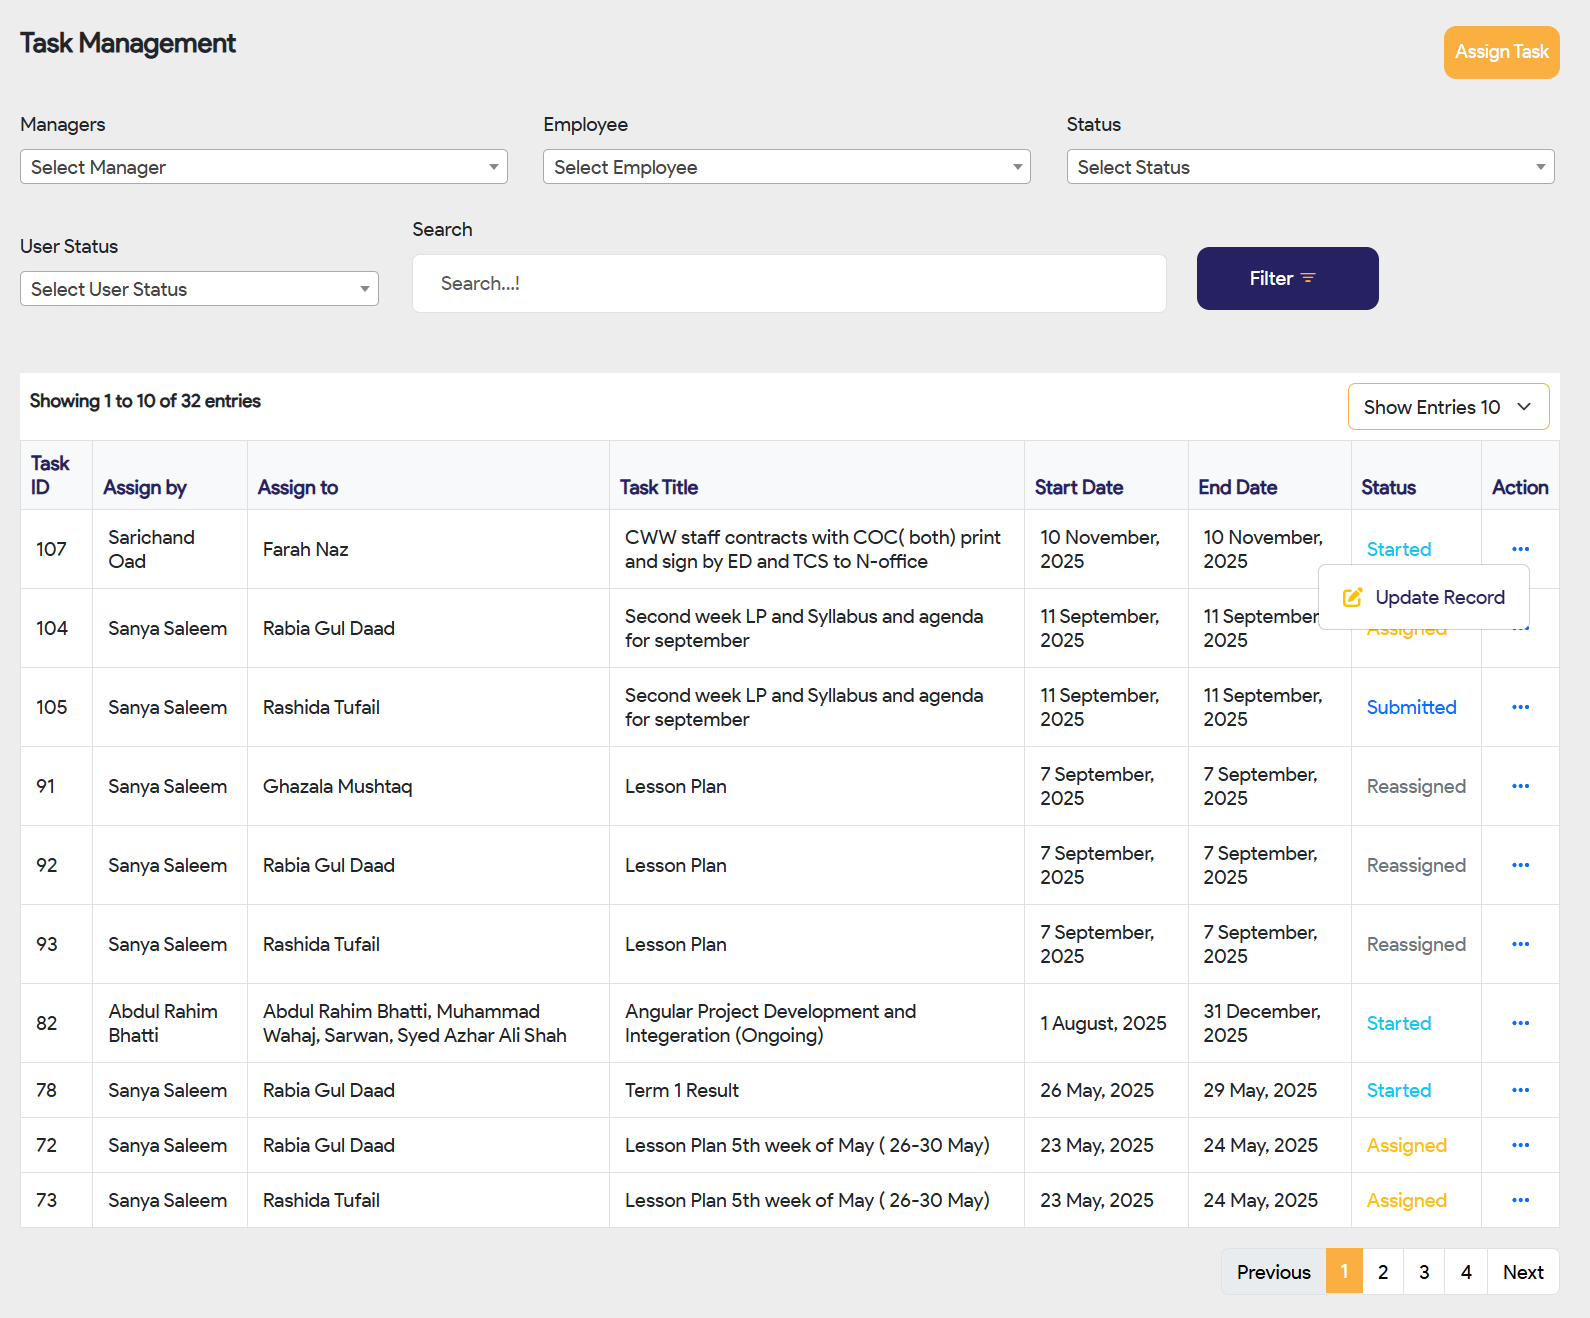Screen dimensions: 1590x1318
Task: Open action menu for task 78
Action: point(1520,1090)
